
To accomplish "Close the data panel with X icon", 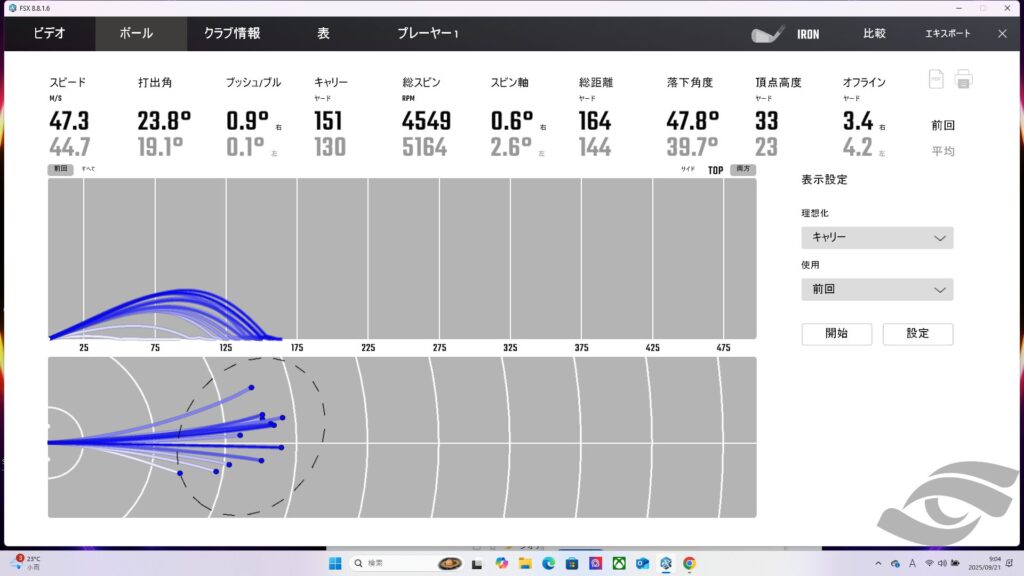I will [x=1002, y=34].
